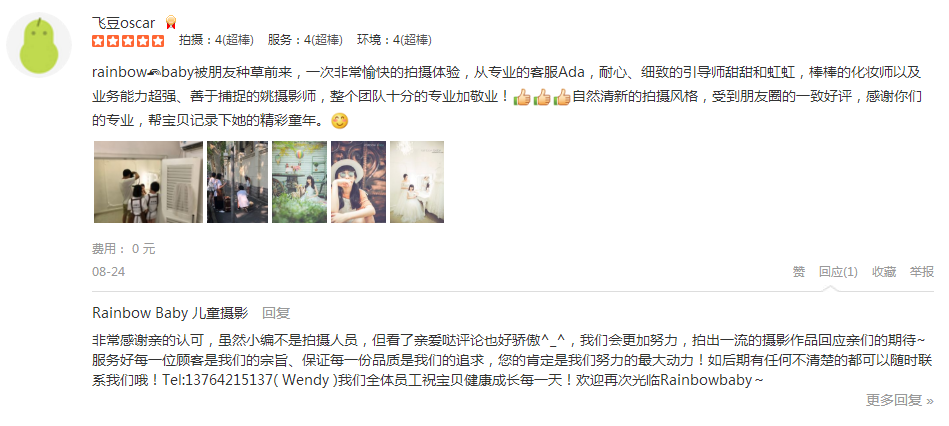Click the red VIP badge beside 飞豆oscar
The width and height of the screenshot is (949, 426).
pyautogui.click(x=170, y=23)
